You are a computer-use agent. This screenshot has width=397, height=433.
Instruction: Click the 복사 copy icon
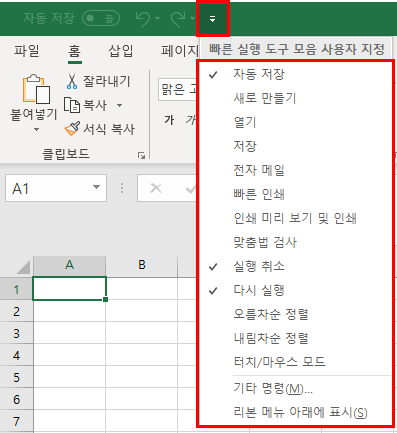pyautogui.click(x=72, y=105)
